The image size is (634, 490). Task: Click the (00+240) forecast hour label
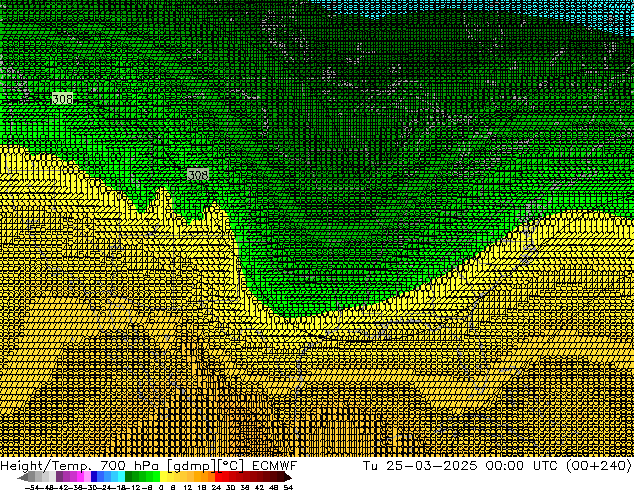(x=598, y=465)
